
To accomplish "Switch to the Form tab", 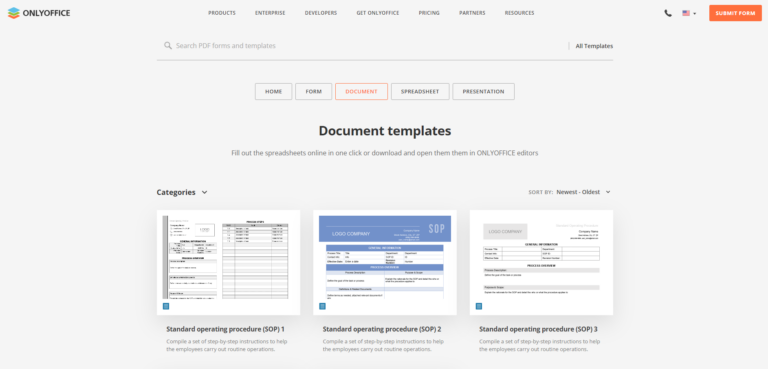I will click(313, 92).
